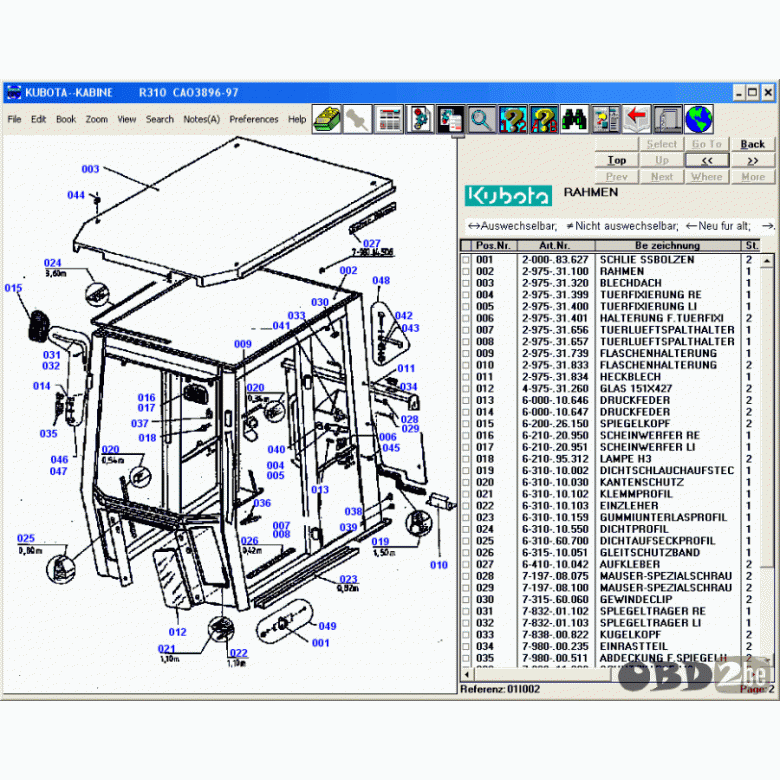Select the magnifying glass zoom tool
Image resolution: width=780 pixels, height=780 pixels.
tap(482, 119)
